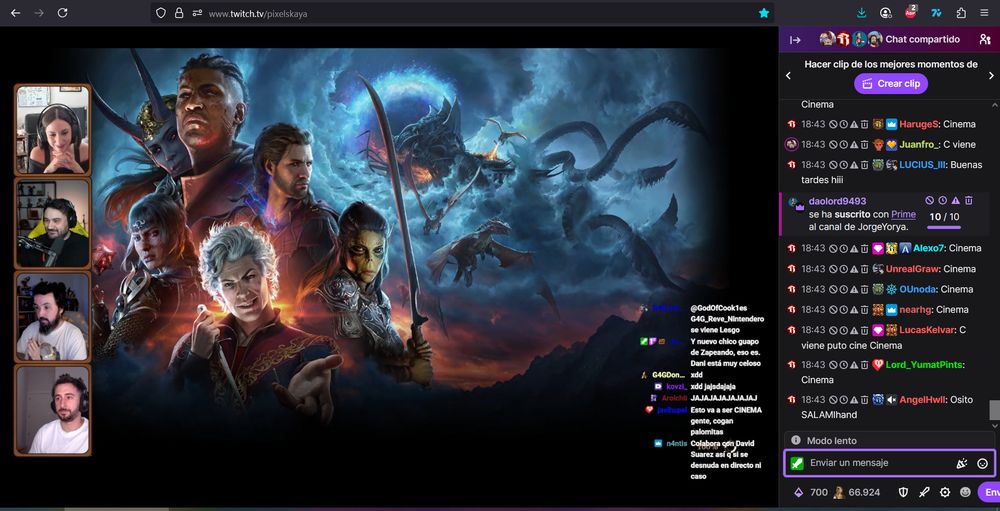Ban UnrealGraw with the ban icon
1000x511 pixels.
(x=833, y=269)
